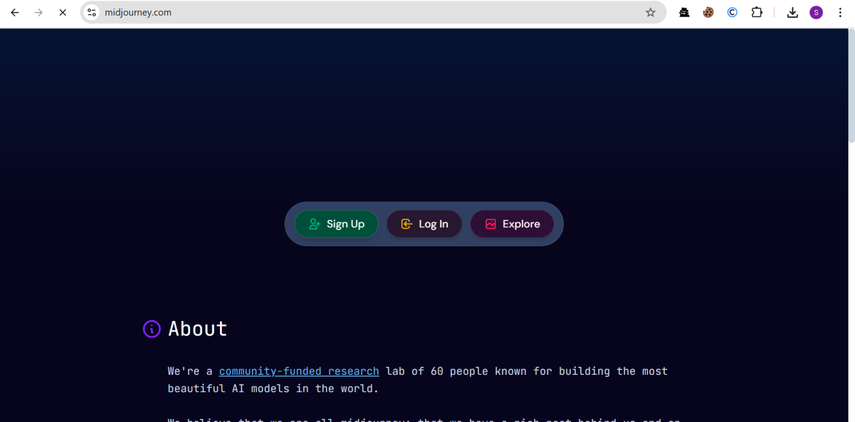Open the Chrome three-dot menu
This screenshot has height=422, width=855.
pyautogui.click(x=840, y=13)
